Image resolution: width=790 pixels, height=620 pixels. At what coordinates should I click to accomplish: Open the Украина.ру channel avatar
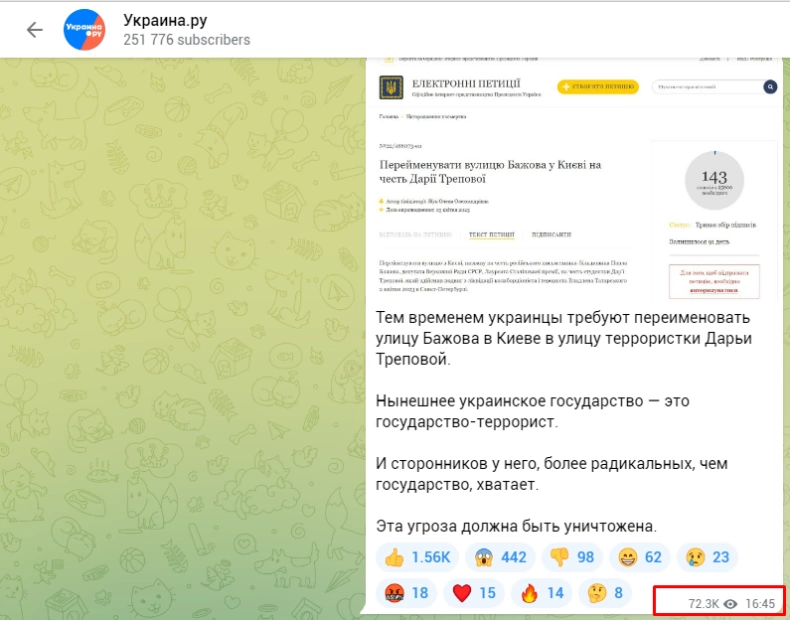[x=84, y=30]
